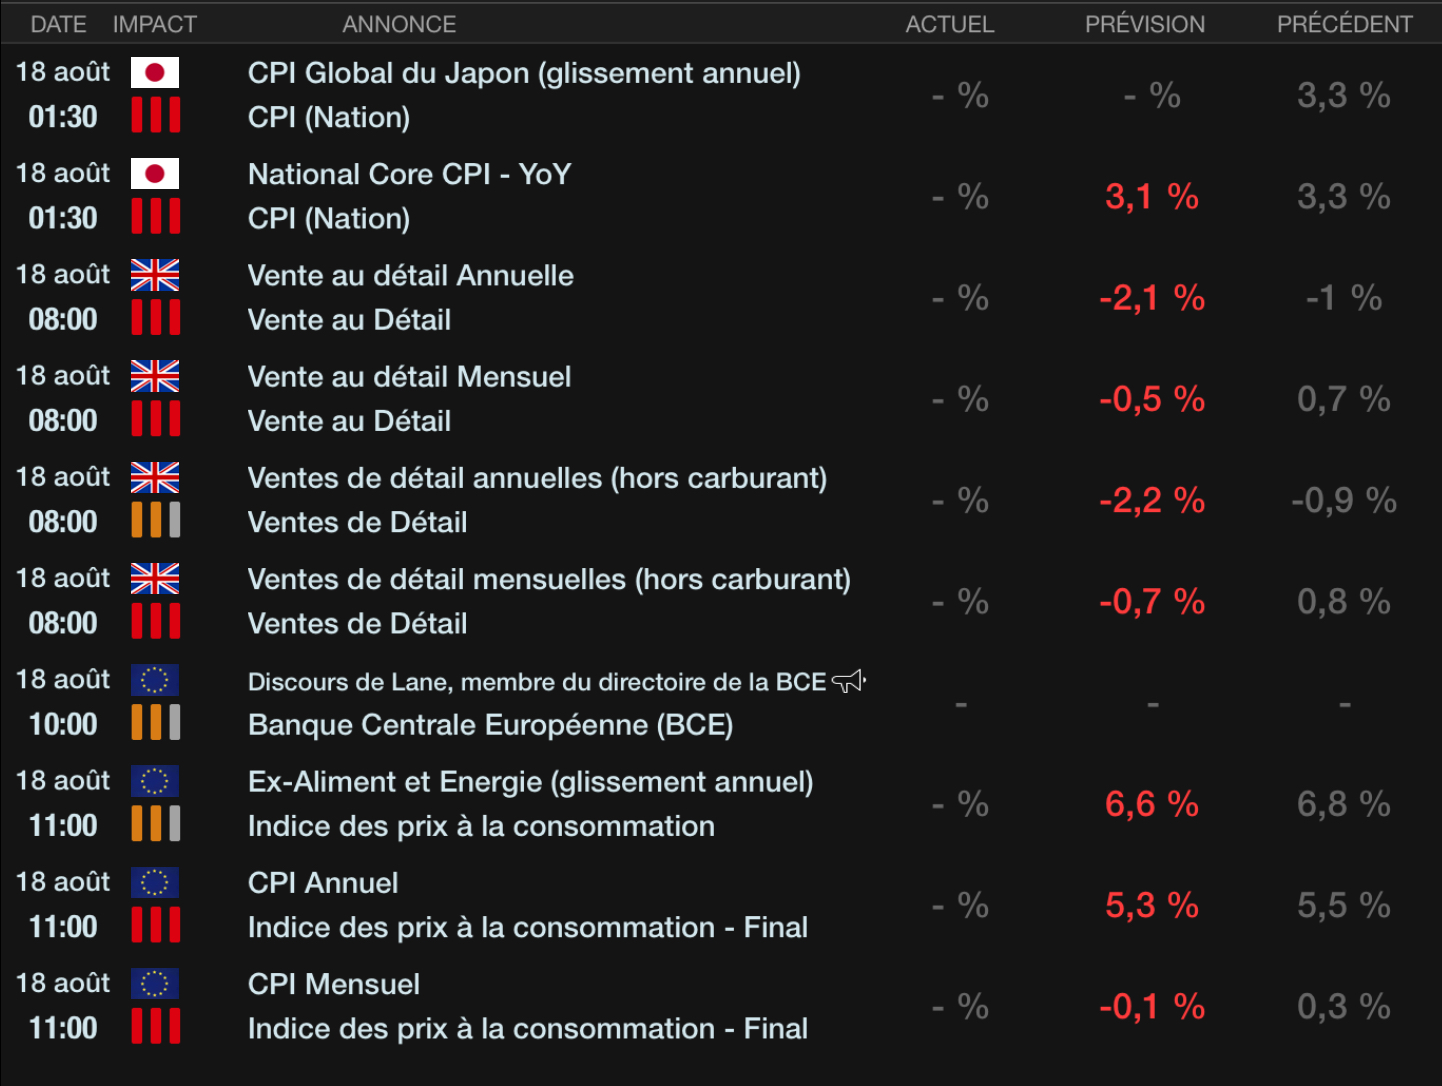Open the Banque Centrale Européenne (BCE) line
The image size is (1442, 1086).
[490, 725]
